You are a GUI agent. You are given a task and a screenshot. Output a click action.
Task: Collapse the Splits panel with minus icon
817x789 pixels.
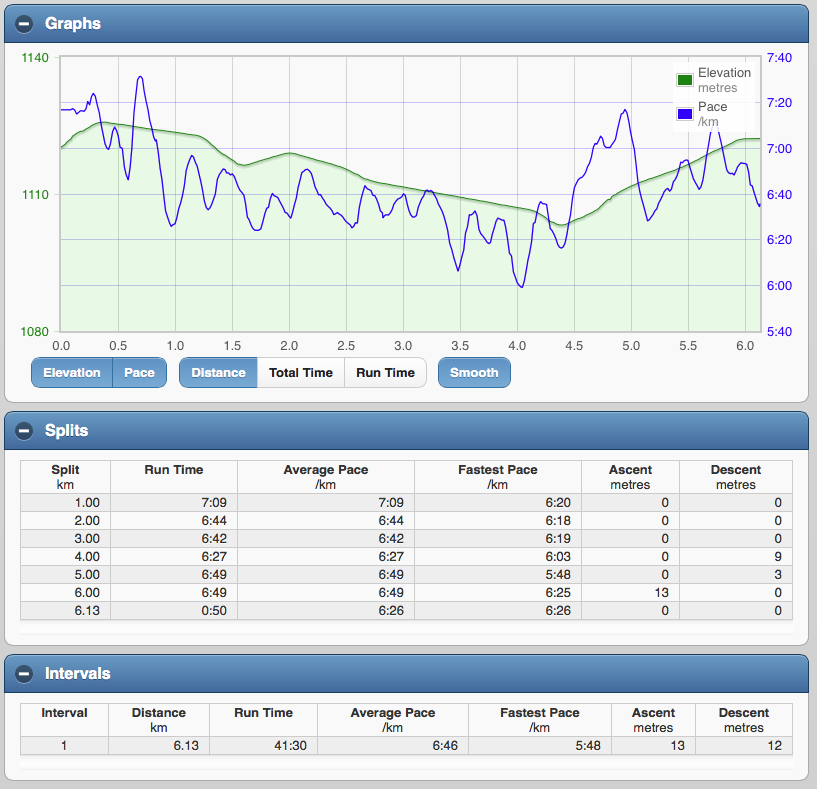point(24,431)
